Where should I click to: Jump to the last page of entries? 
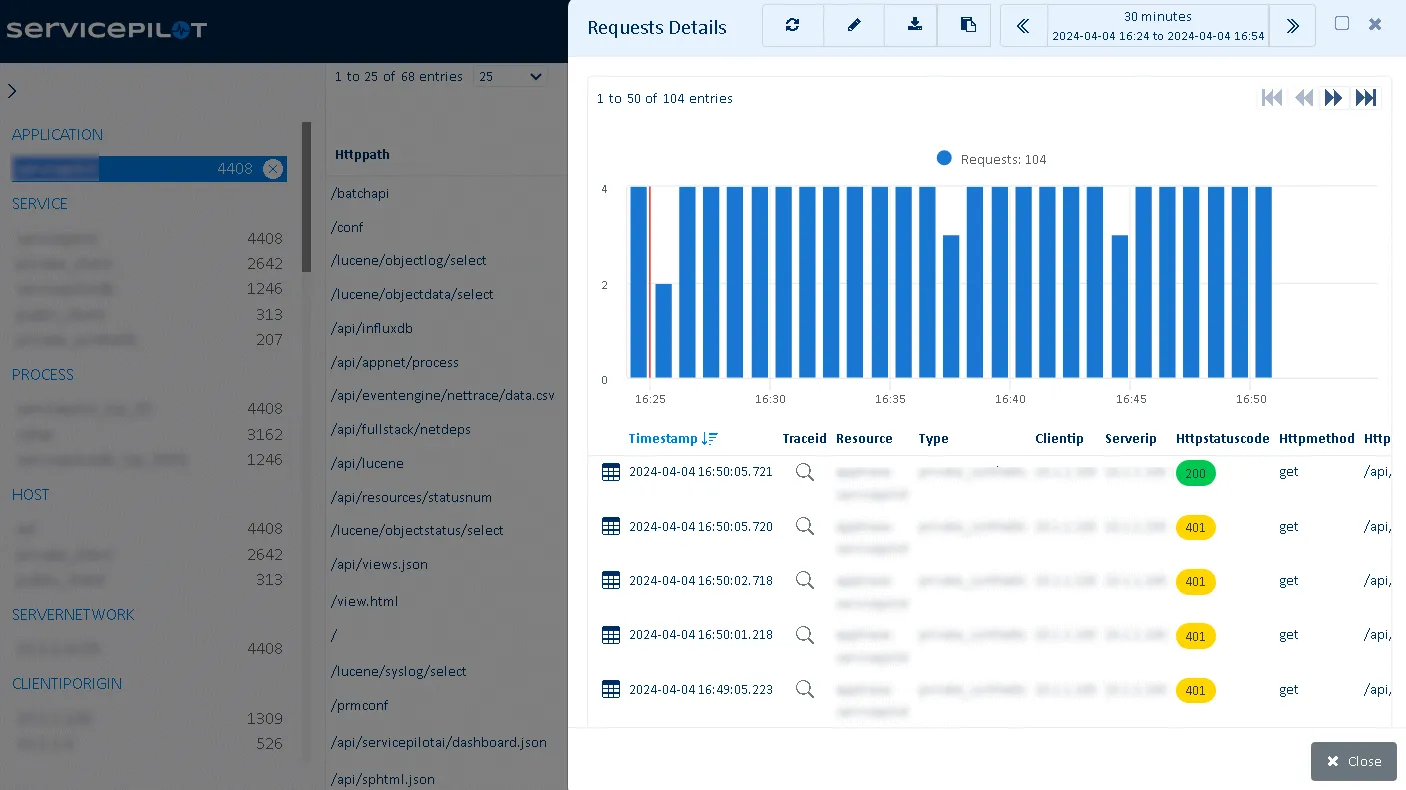[1366, 97]
